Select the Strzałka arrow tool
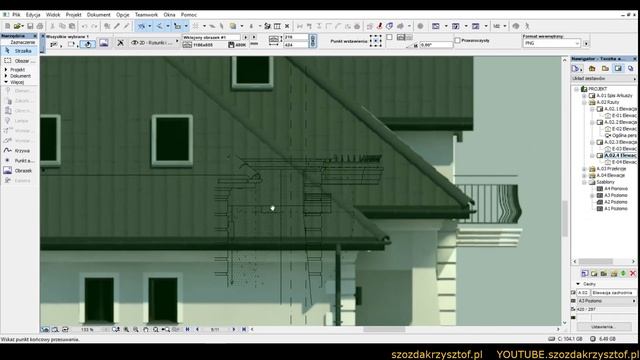640x360 pixels. (x=19, y=51)
